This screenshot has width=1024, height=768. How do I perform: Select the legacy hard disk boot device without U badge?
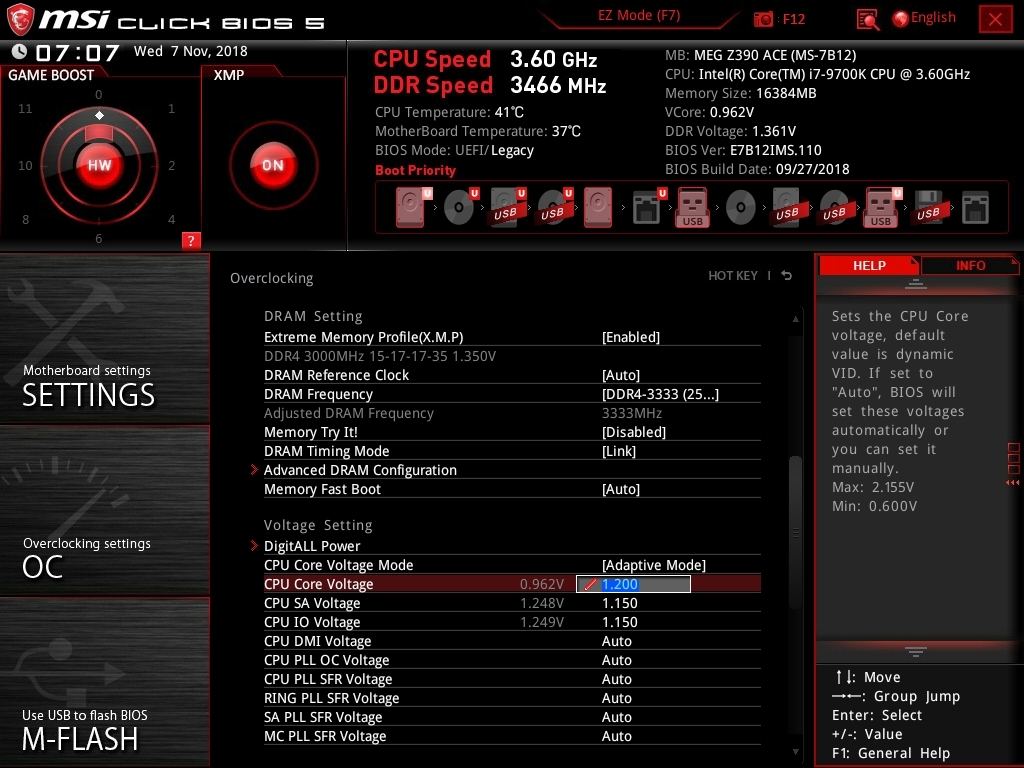[598, 208]
